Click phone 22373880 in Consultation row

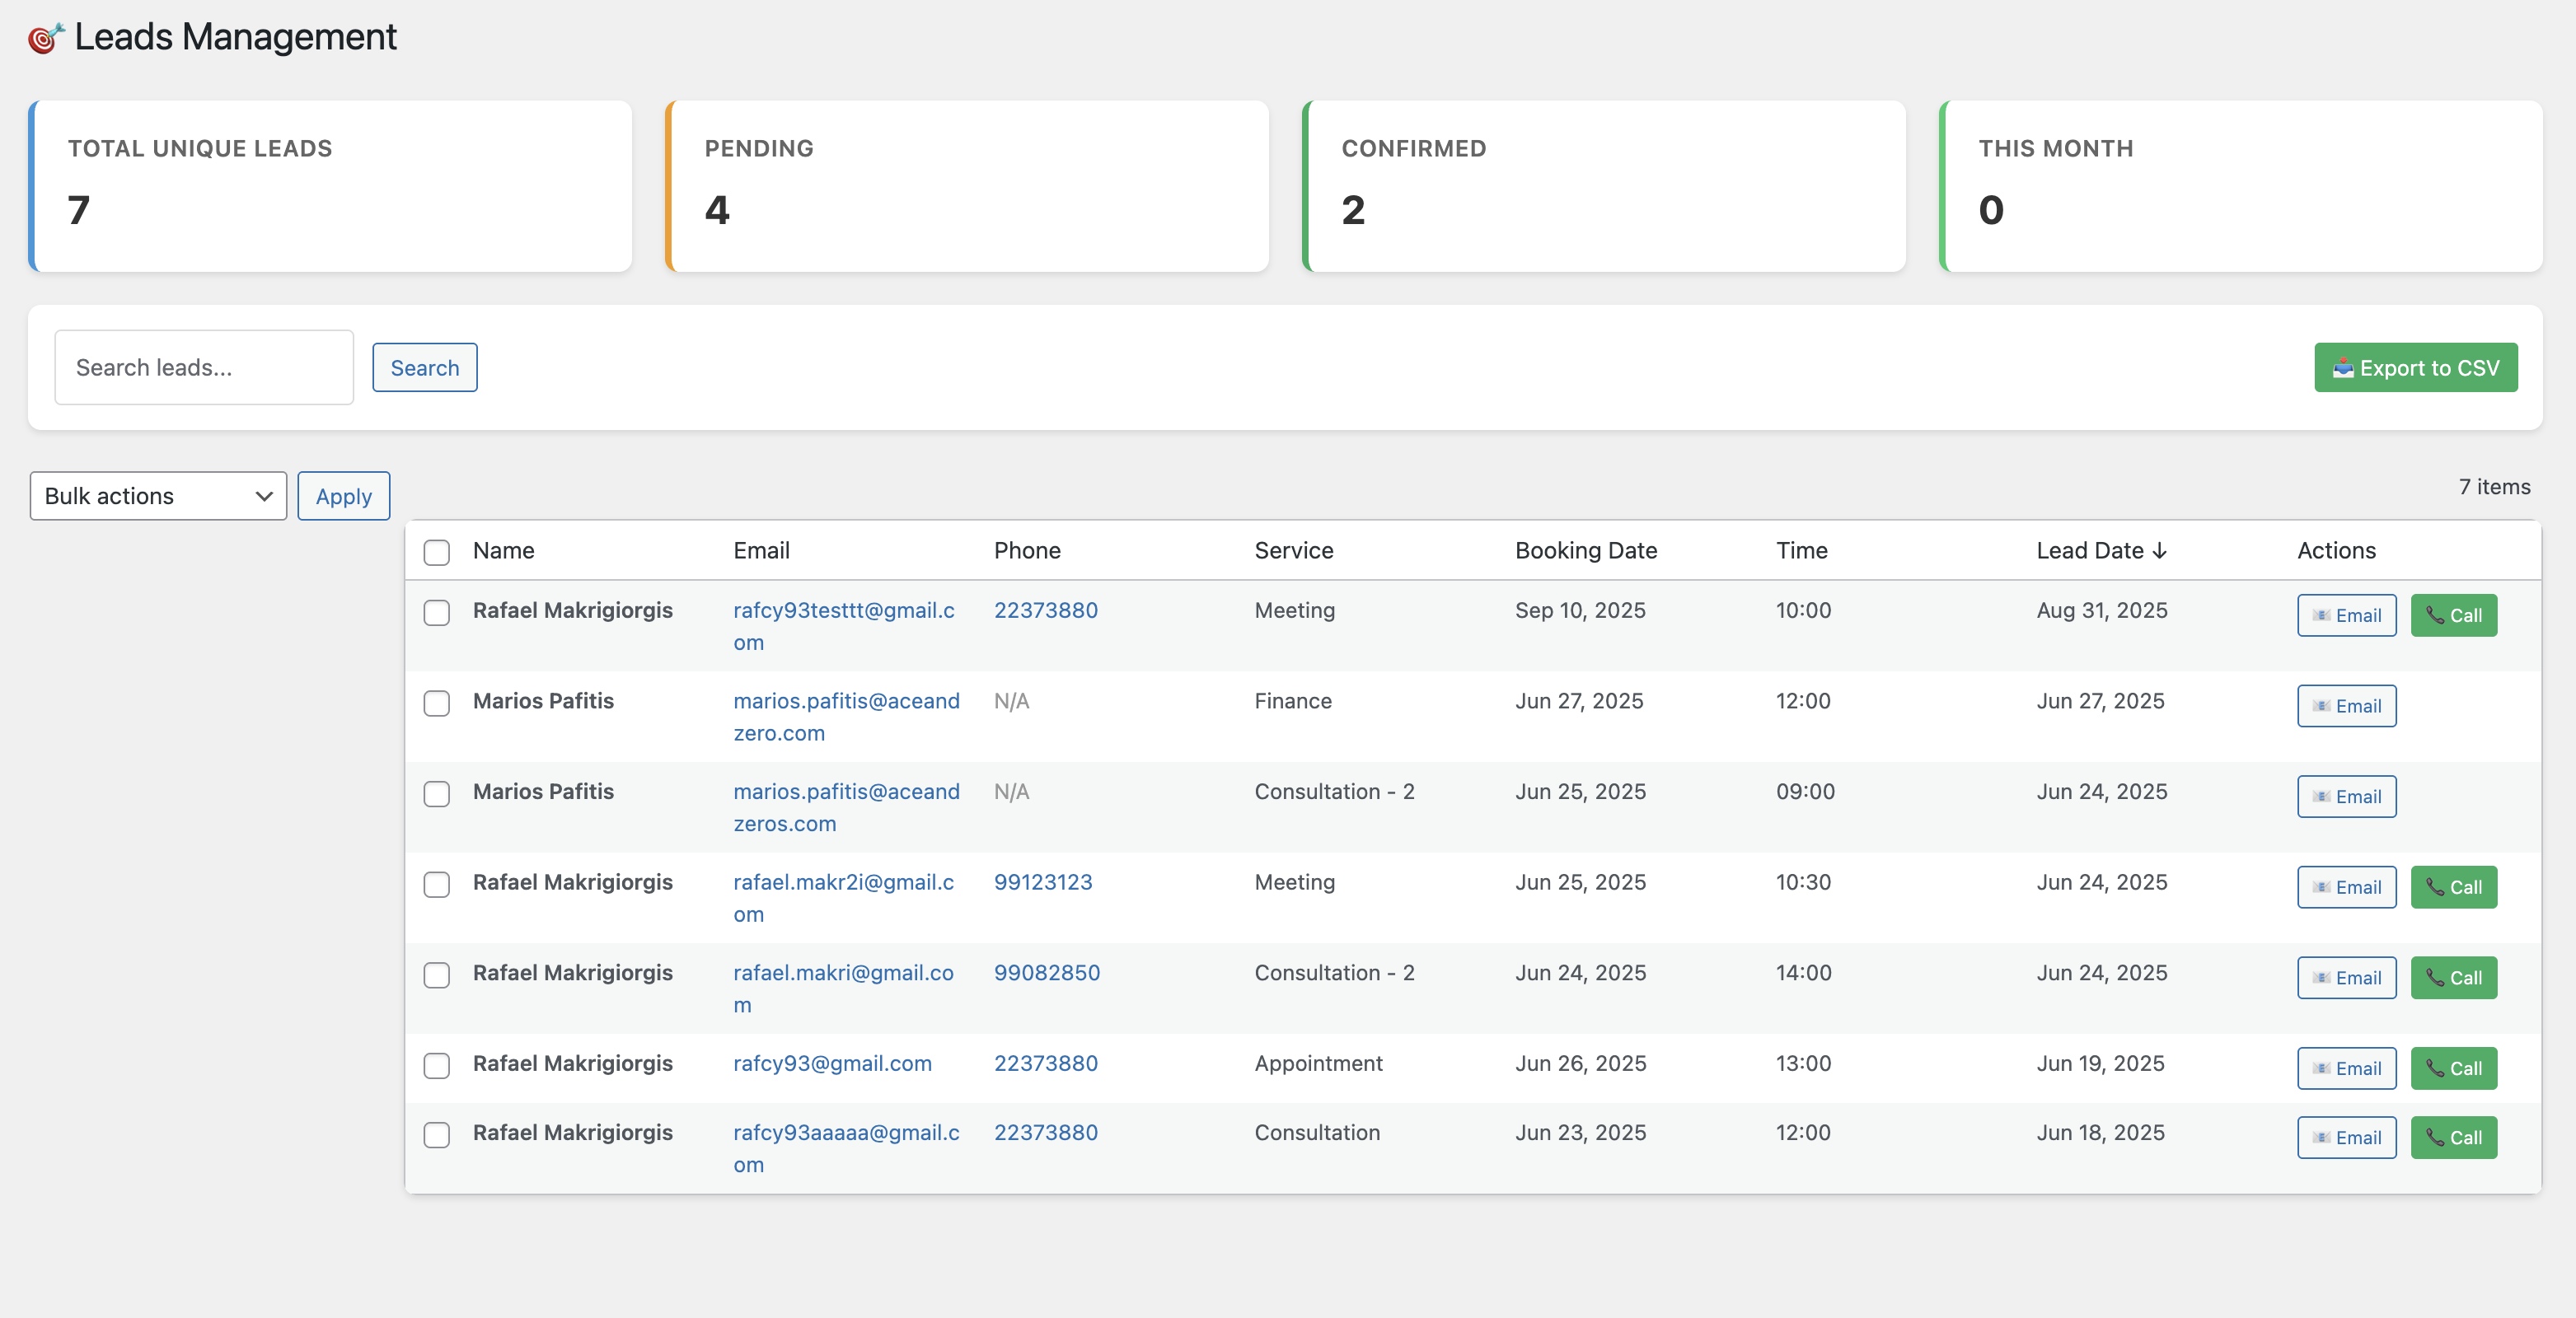pos(1045,1133)
